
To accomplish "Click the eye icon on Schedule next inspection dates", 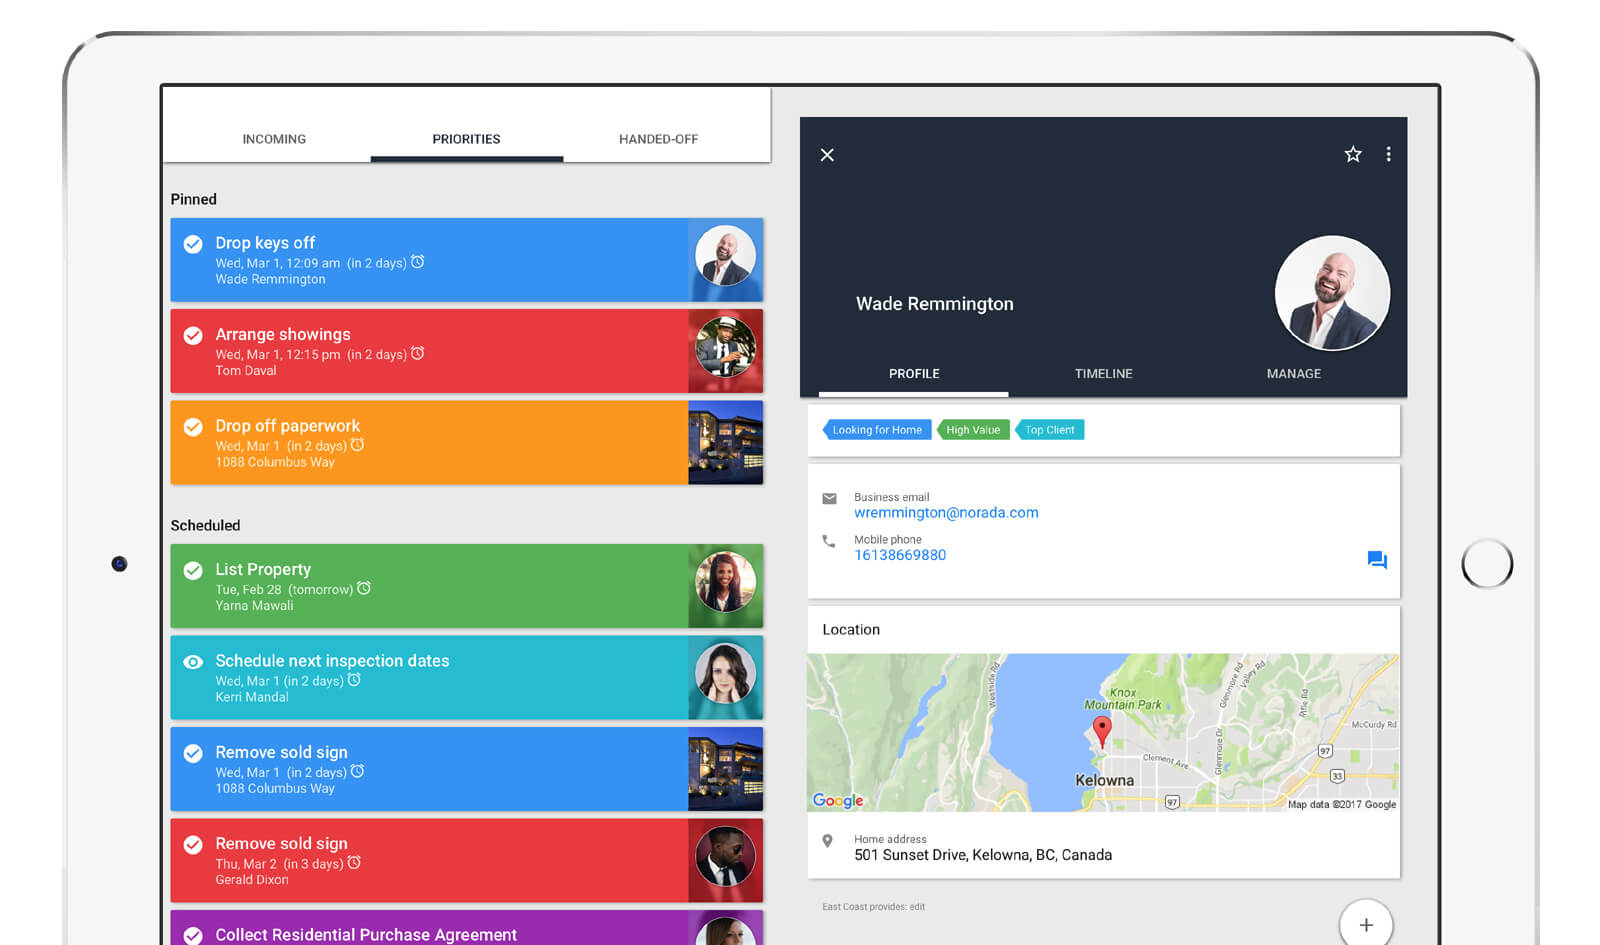I will pyautogui.click(x=193, y=661).
